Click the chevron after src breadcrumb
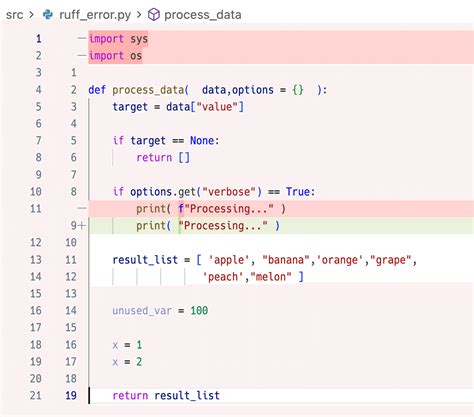 [32, 15]
